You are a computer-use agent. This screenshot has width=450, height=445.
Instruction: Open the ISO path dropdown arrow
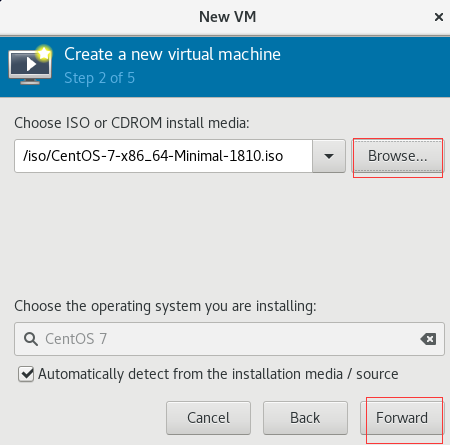pyautogui.click(x=329, y=156)
